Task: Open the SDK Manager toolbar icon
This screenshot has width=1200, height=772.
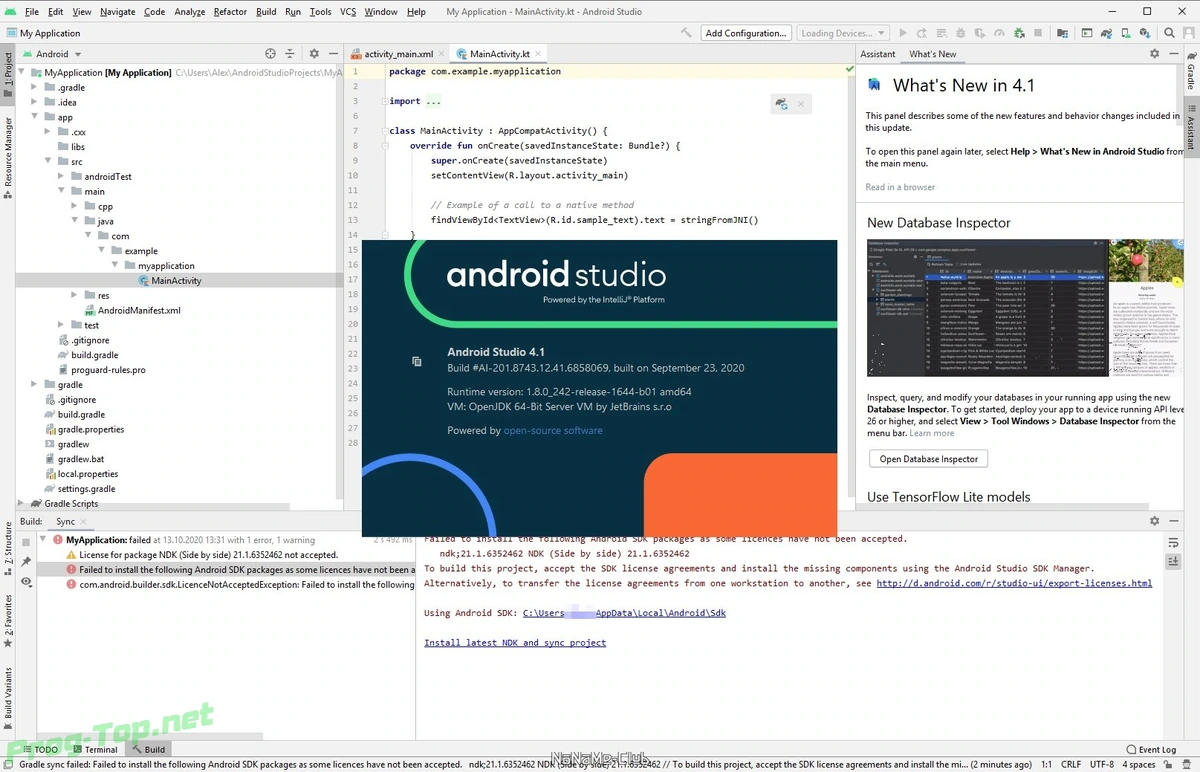Action: point(1145,33)
